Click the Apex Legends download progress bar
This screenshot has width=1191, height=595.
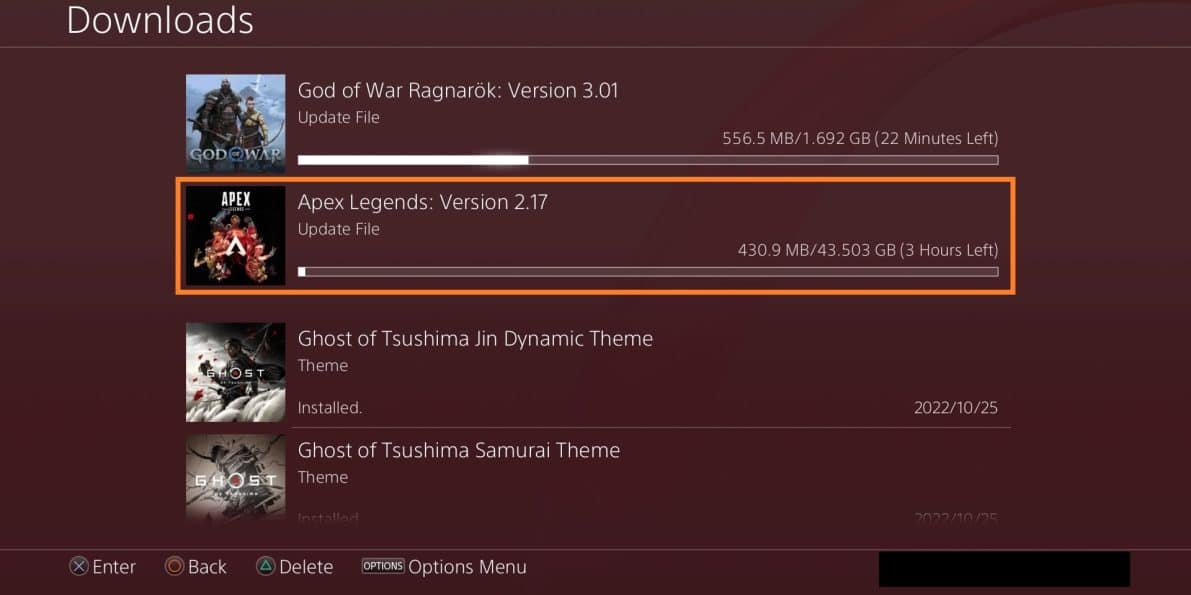(648, 272)
